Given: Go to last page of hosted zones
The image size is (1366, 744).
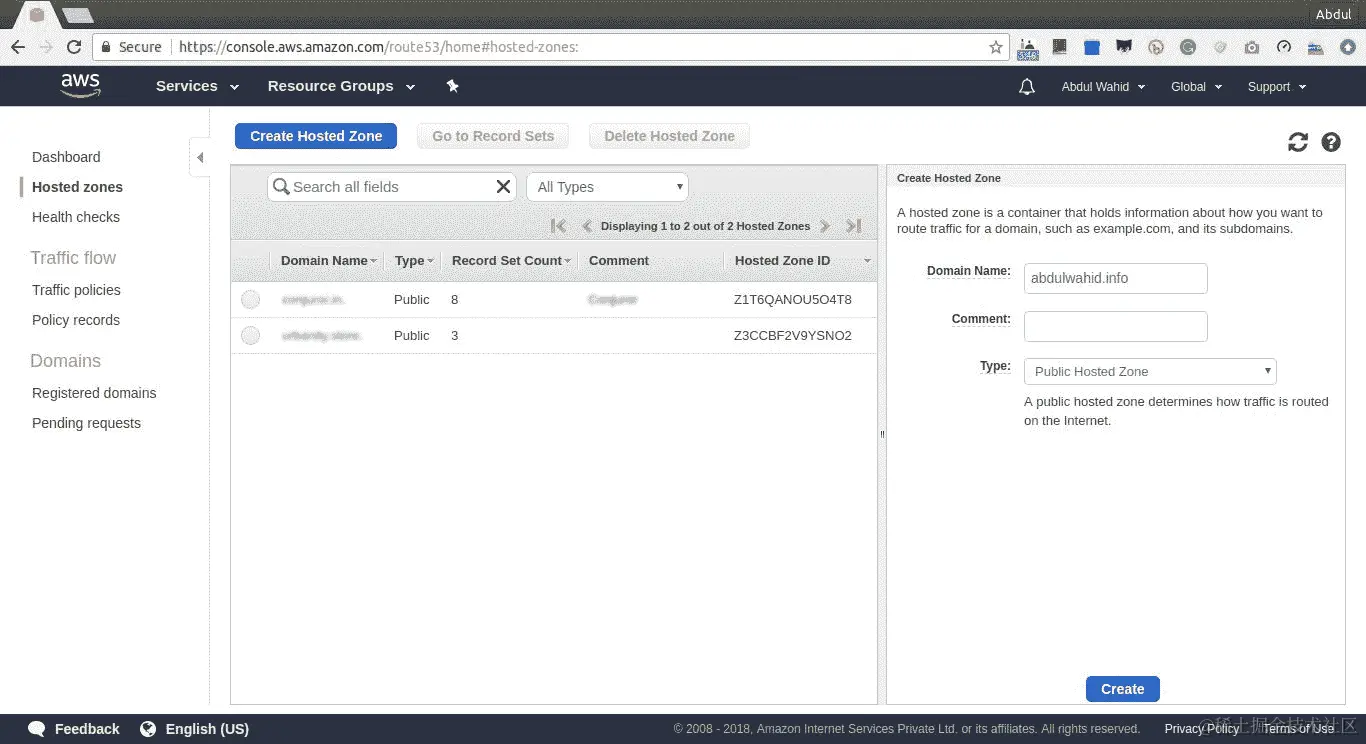Looking at the screenshot, I should point(853,226).
